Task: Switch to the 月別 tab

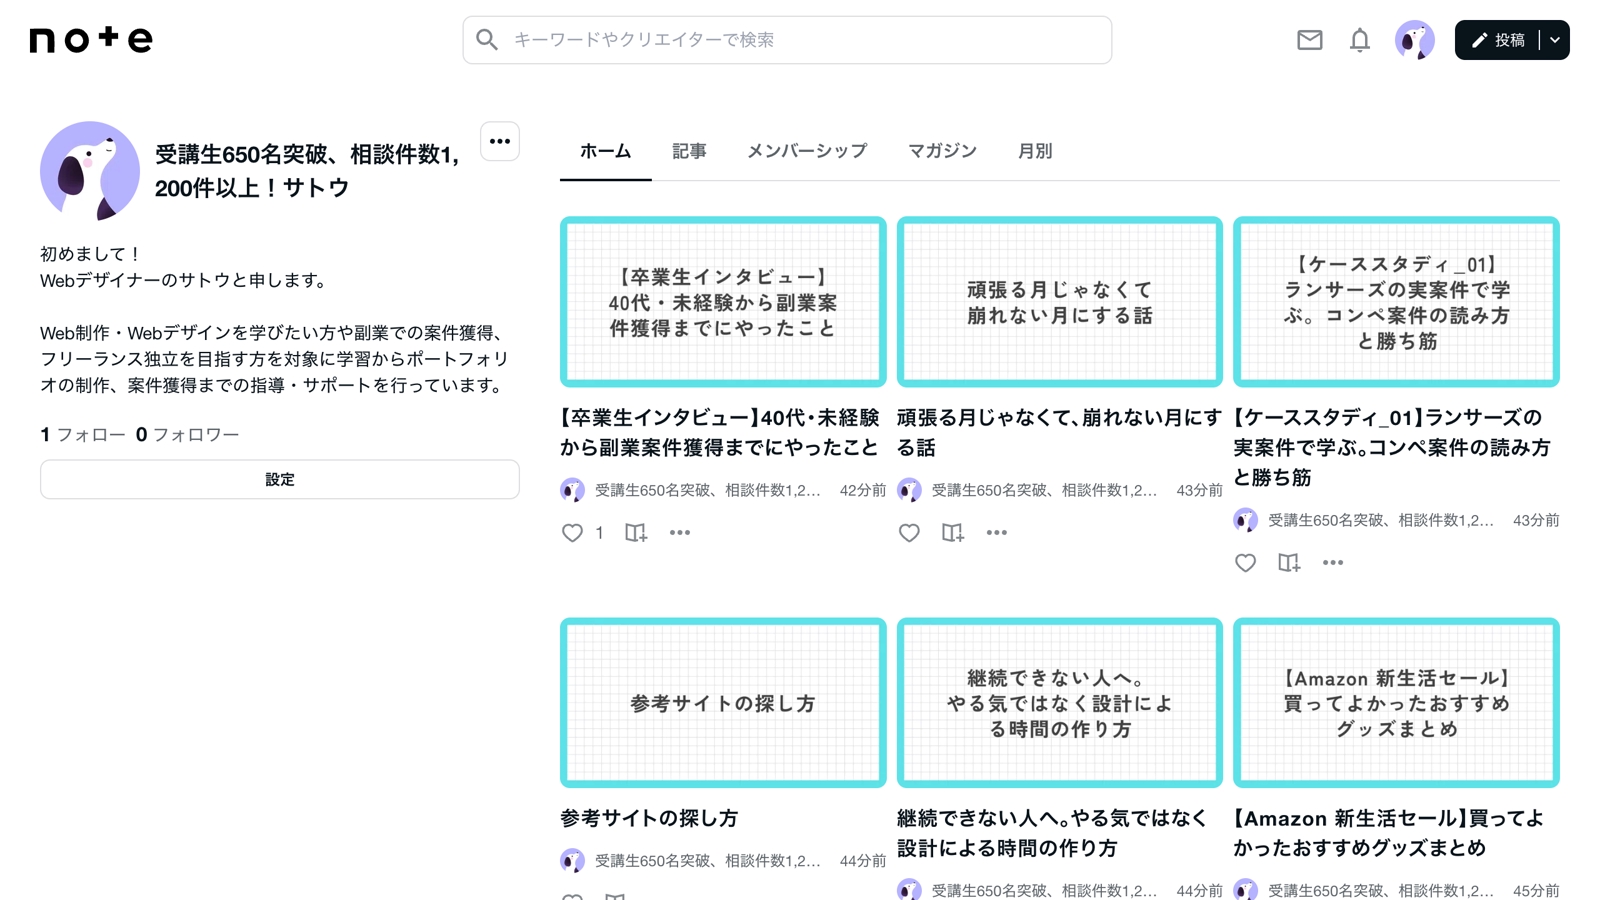Action: (x=1035, y=151)
